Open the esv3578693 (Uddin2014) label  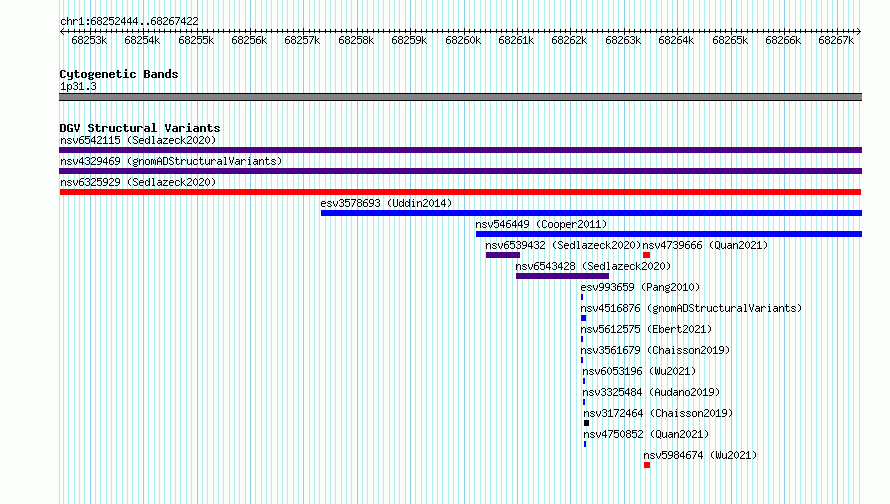pyautogui.click(x=386, y=203)
